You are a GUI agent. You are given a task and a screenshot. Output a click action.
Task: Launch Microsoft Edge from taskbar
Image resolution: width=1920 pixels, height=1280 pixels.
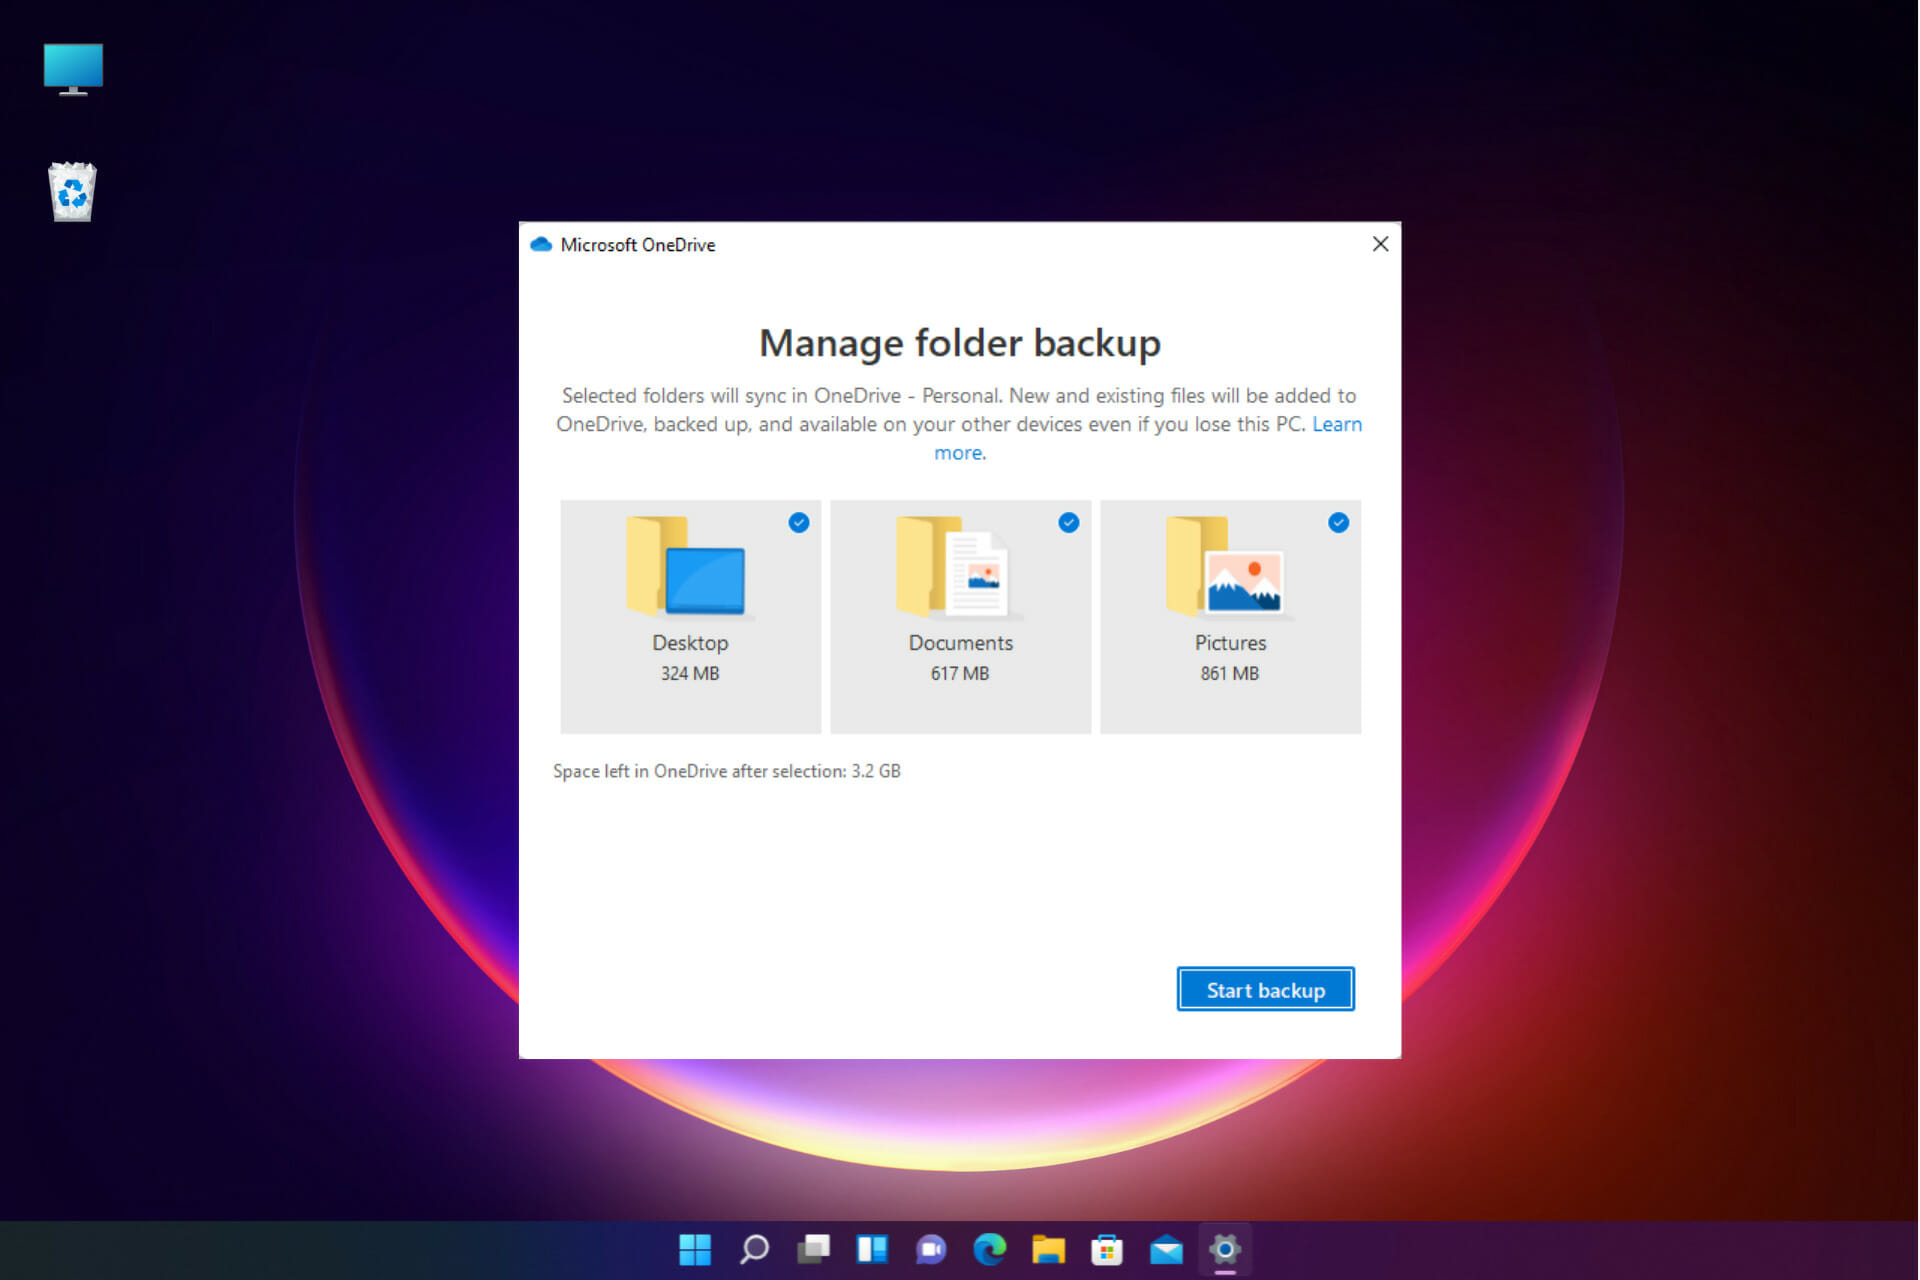click(x=990, y=1249)
